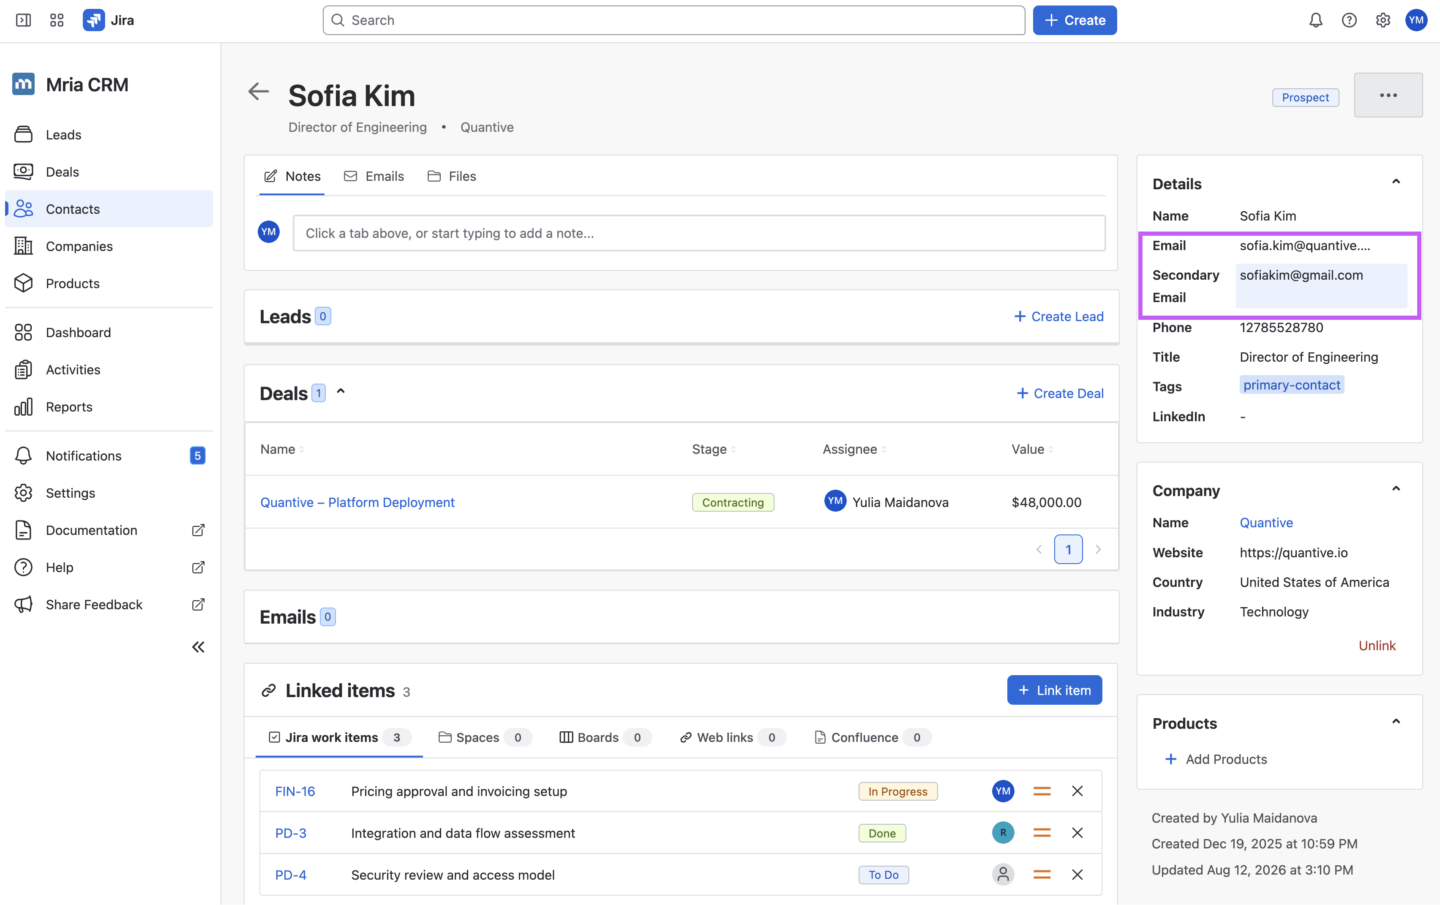Image resolution: width=1440 pixels, height=905 pixels.
Task: Open the notifications bell in top bar
Action: (x=1316, y=20)
